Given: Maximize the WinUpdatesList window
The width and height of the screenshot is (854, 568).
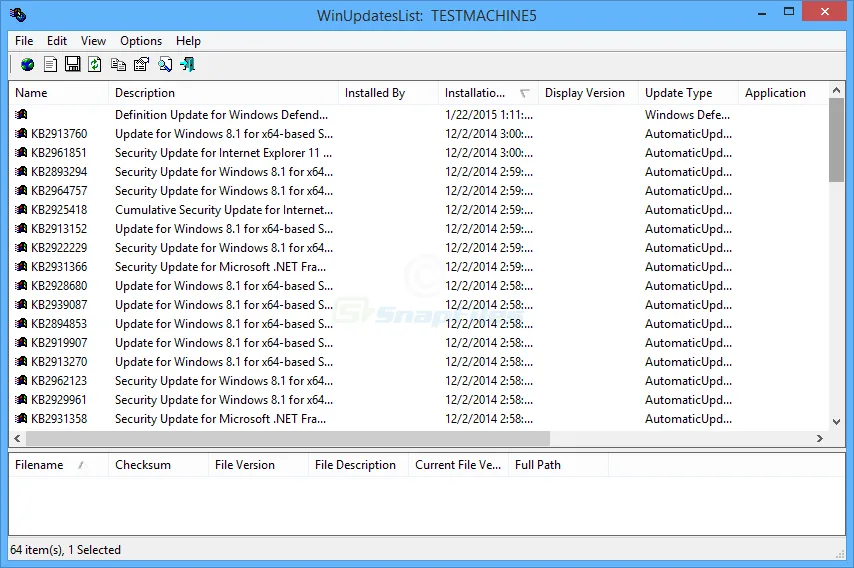Looking at the screenshot, I should pos(789,11).
